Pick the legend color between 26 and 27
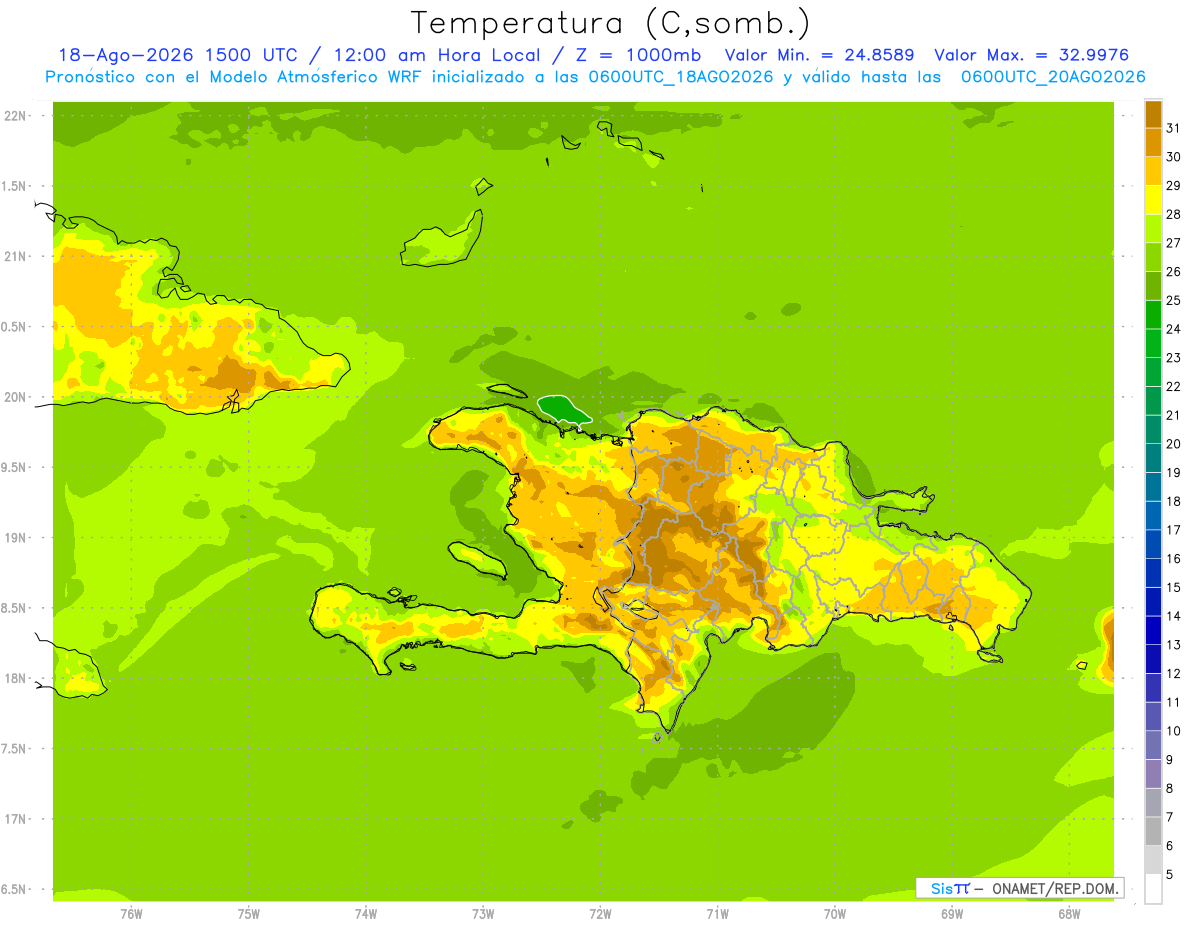 click(x=1153, y=258)
